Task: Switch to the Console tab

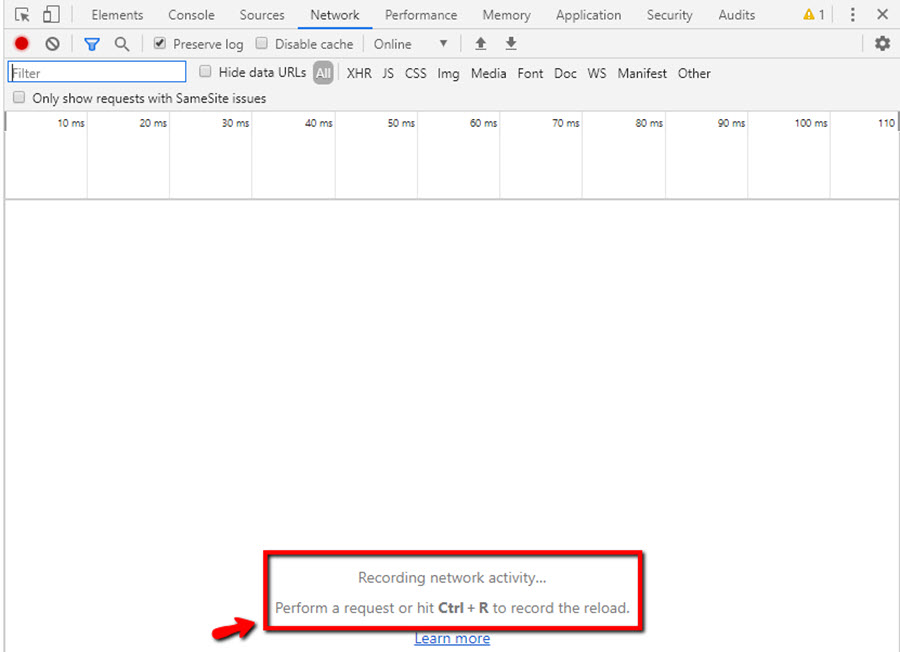Action: coord(191,15)
